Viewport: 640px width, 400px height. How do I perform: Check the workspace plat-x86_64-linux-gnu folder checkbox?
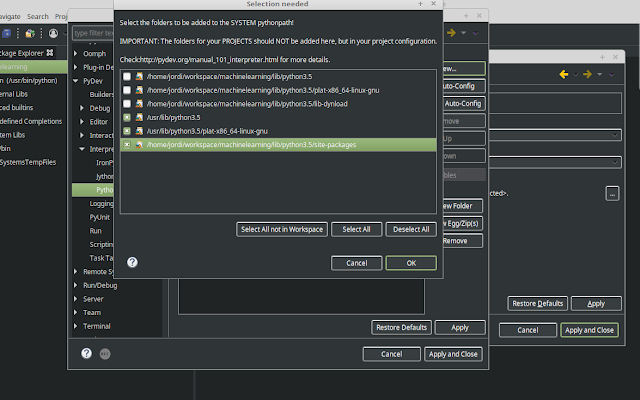pos(127,90)
